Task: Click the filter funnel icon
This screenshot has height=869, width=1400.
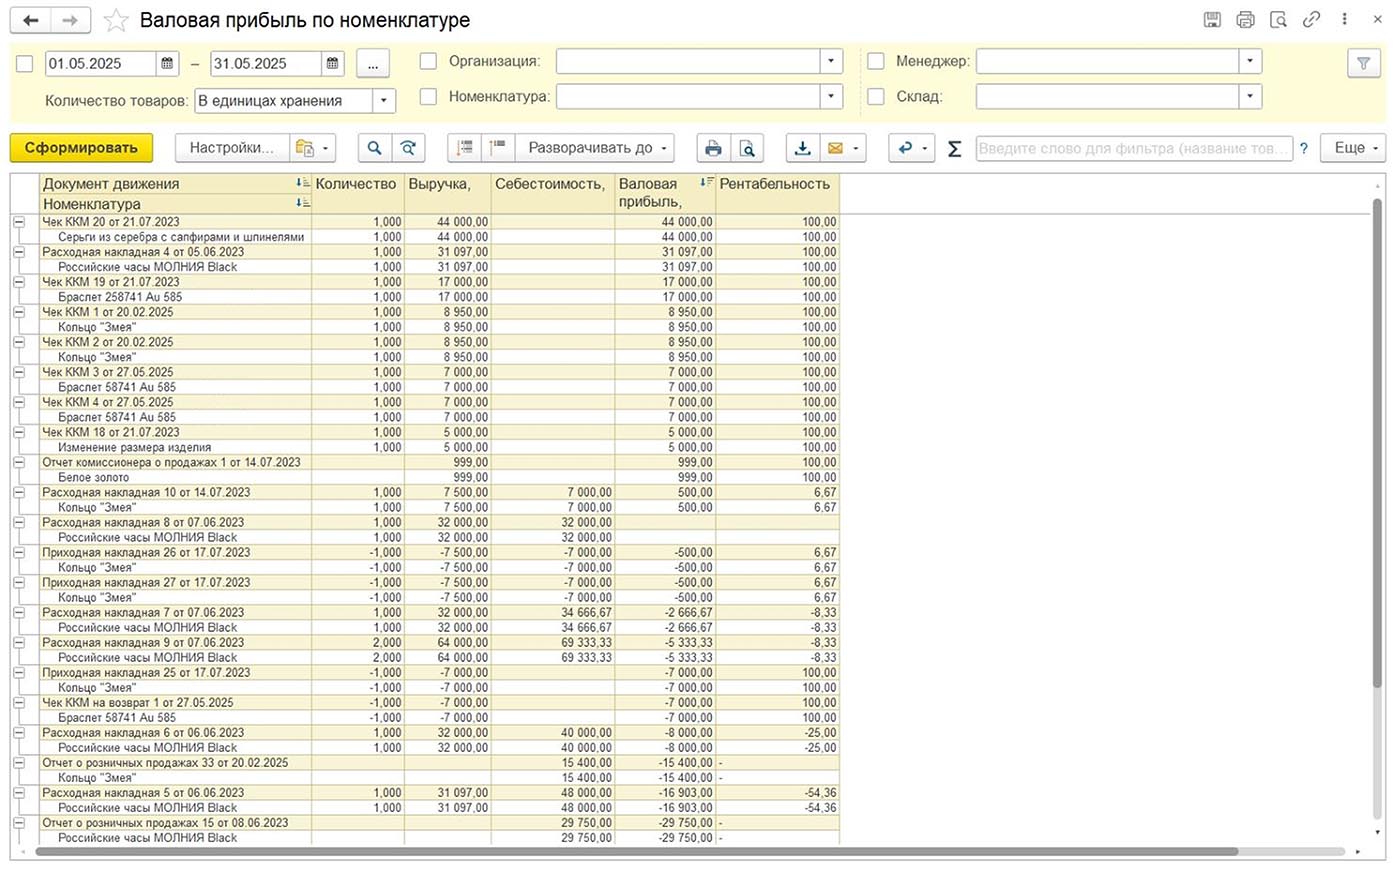Action: point(1363,63)
